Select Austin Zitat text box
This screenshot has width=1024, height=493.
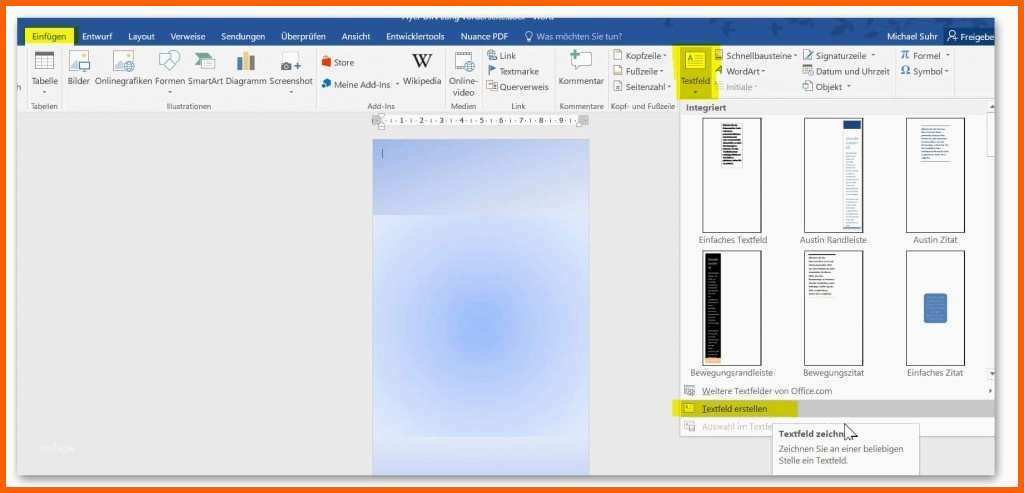[x=935, y=175]
